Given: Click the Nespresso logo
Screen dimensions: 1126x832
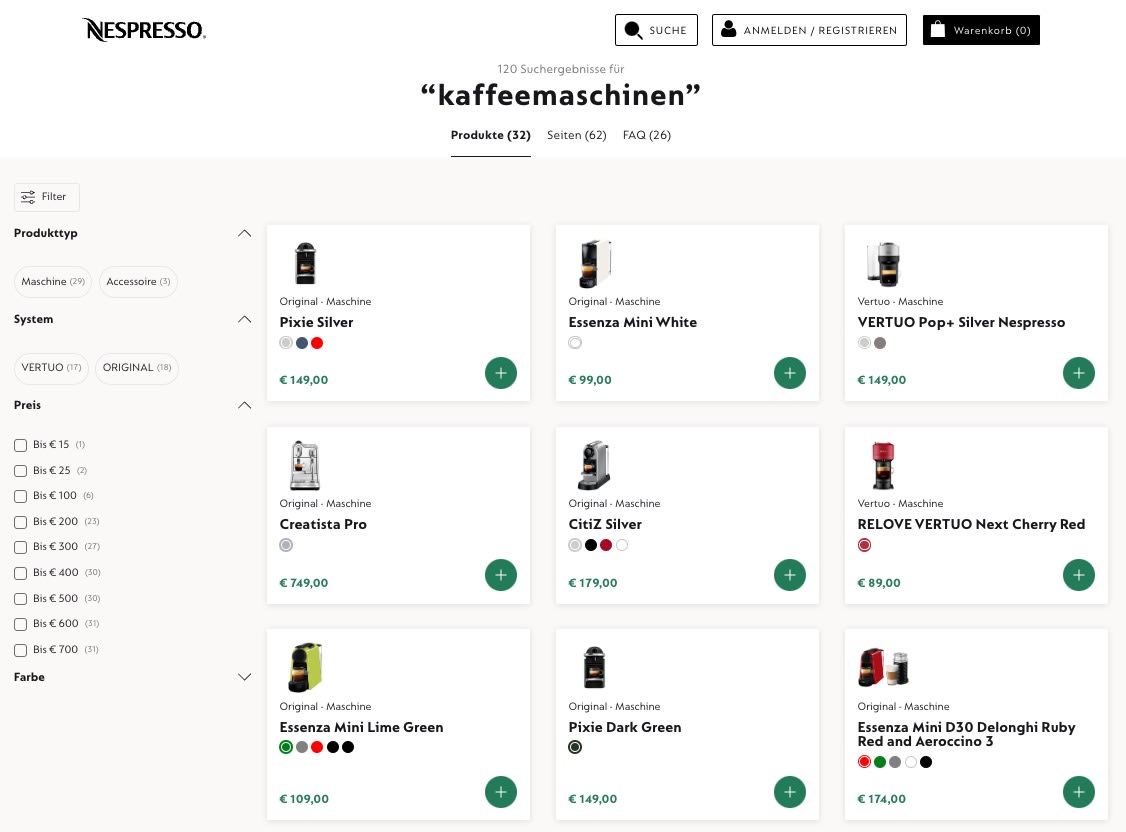Looking at the screenshot, I should (x=143, y=30).
